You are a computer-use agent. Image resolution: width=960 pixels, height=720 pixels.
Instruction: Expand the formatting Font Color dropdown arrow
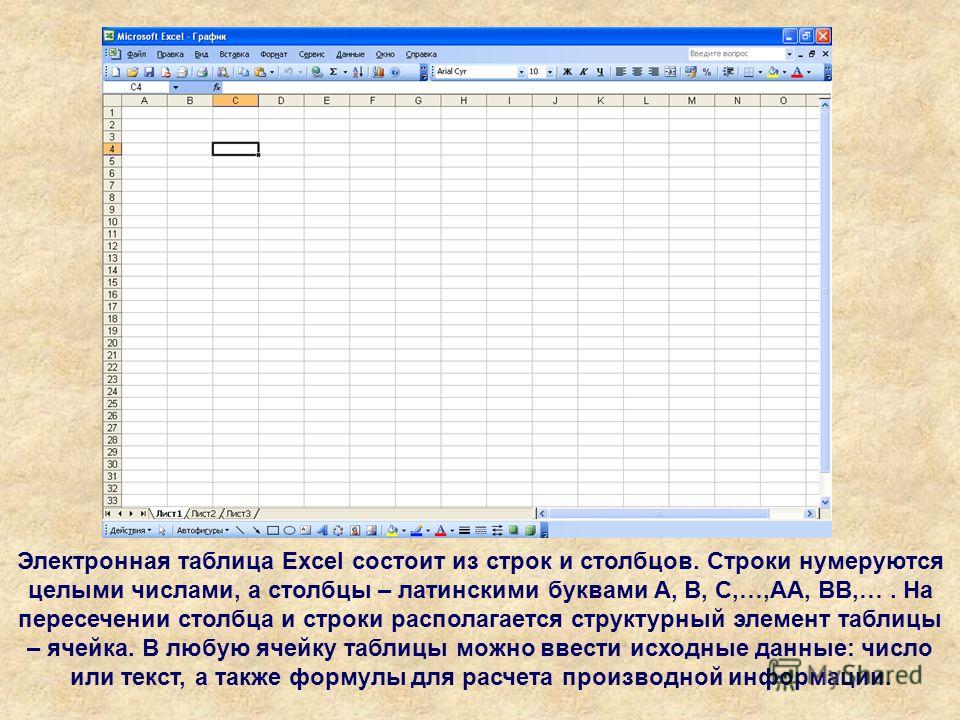pos(809,72)
